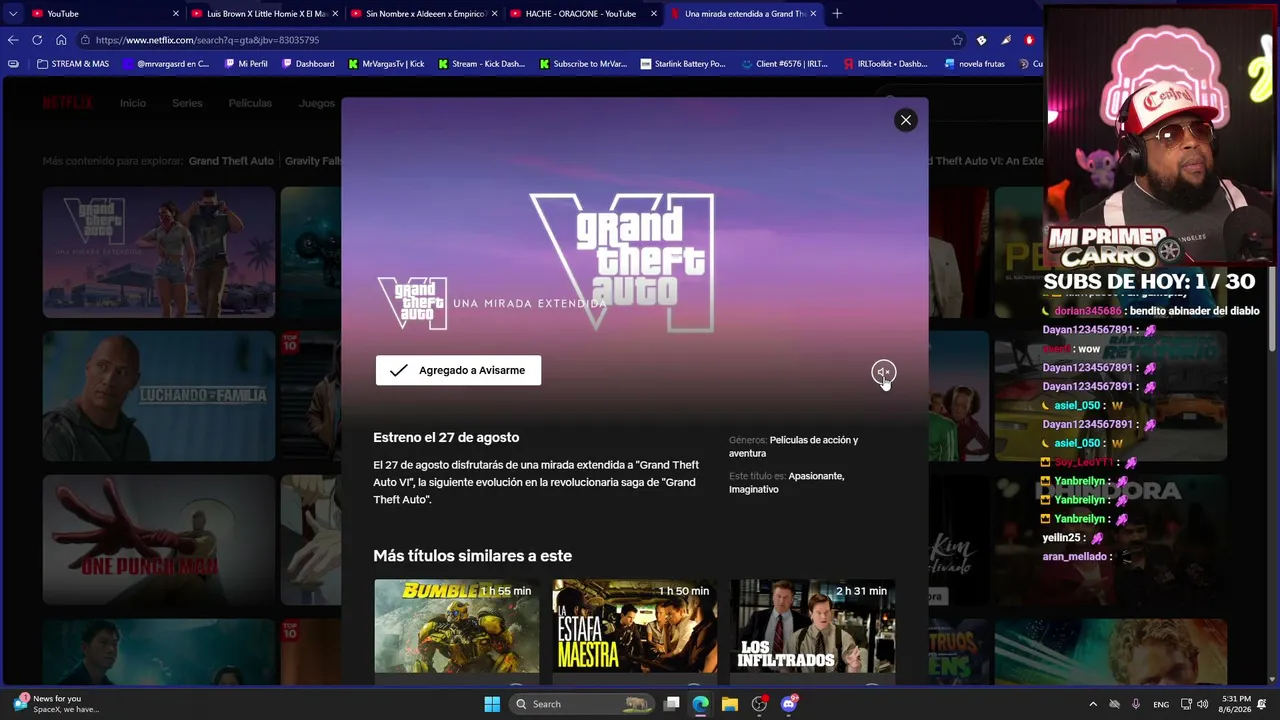The image size is (1280, 720).
Task: Open the One Punch Man thumbnail
Action: coord(158,540)
